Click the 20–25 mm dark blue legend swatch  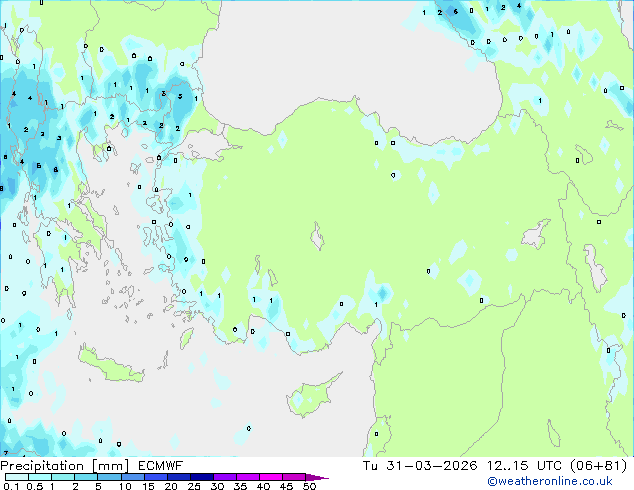pos(178,477)
